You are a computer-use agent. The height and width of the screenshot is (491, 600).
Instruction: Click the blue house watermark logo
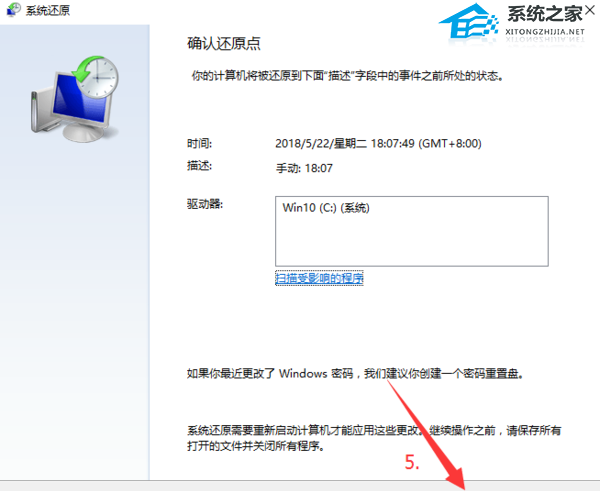click(469, 21)
